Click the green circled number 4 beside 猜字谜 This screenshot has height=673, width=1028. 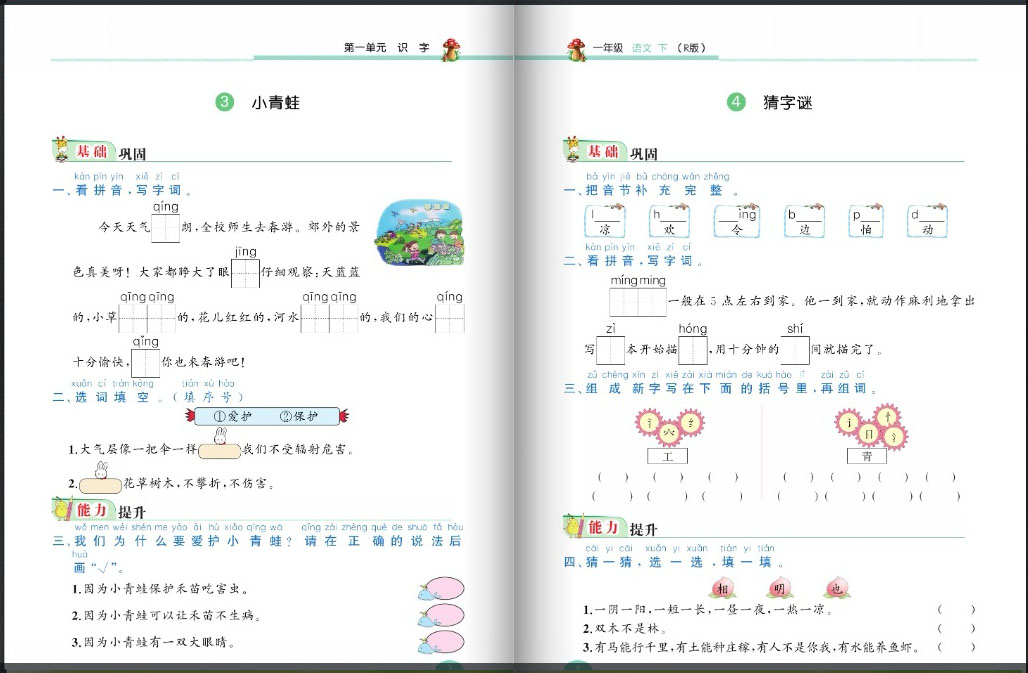point(736,102)
